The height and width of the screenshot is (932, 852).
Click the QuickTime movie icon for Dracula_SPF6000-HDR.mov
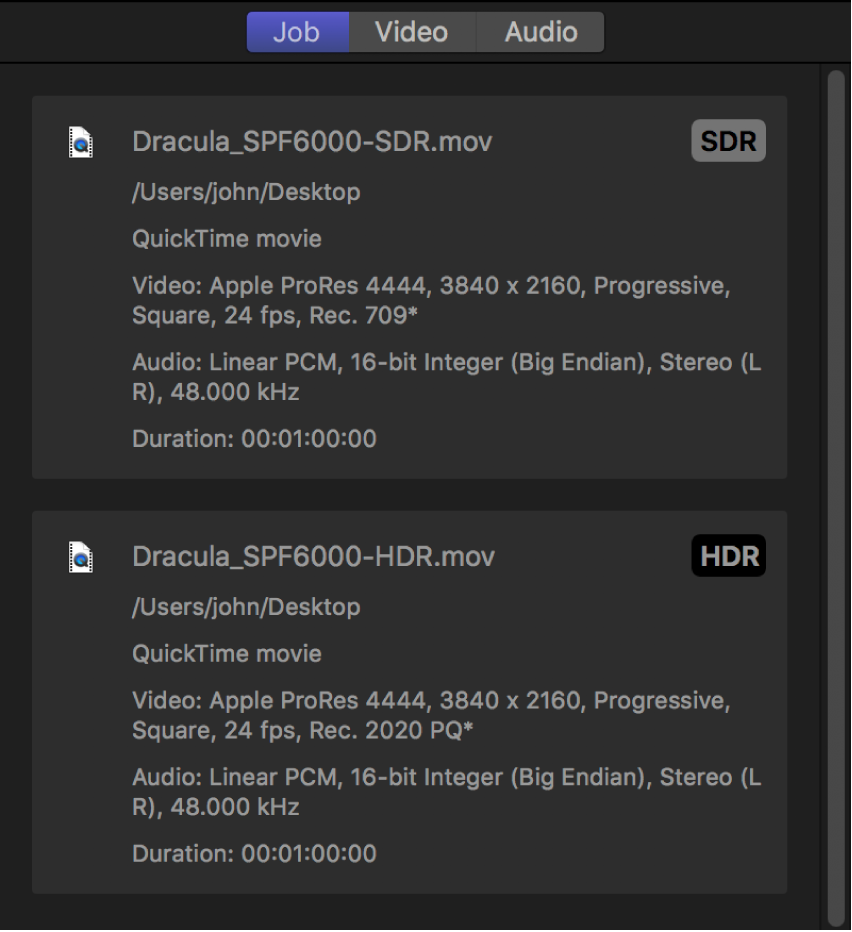click(x=81, y=557)
